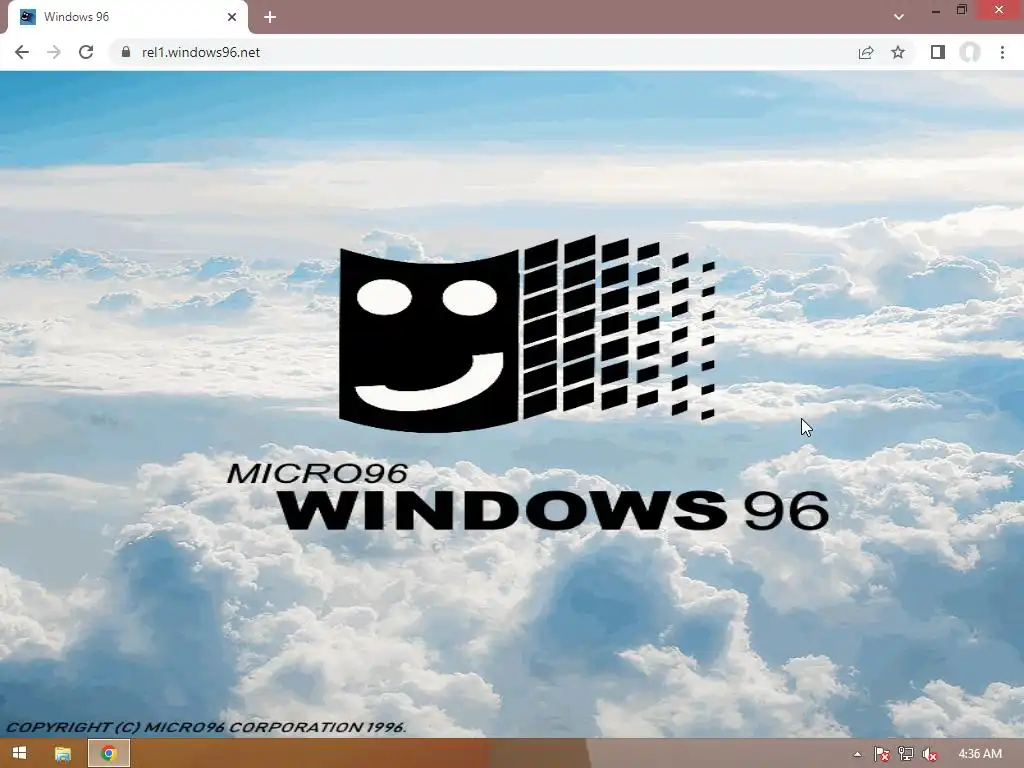1024x768 pixels.
Task: Check the network status tray icon
Action: click(906, 754)
